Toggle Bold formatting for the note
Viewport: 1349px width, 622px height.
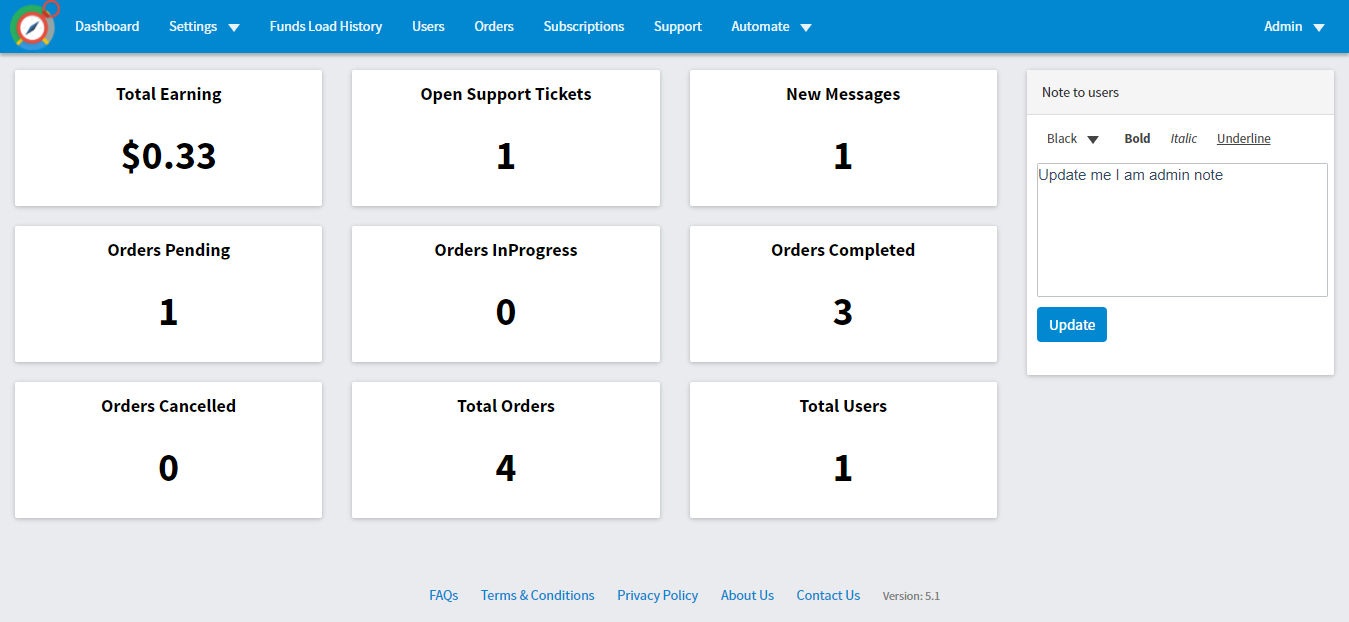click(1137, 139)
